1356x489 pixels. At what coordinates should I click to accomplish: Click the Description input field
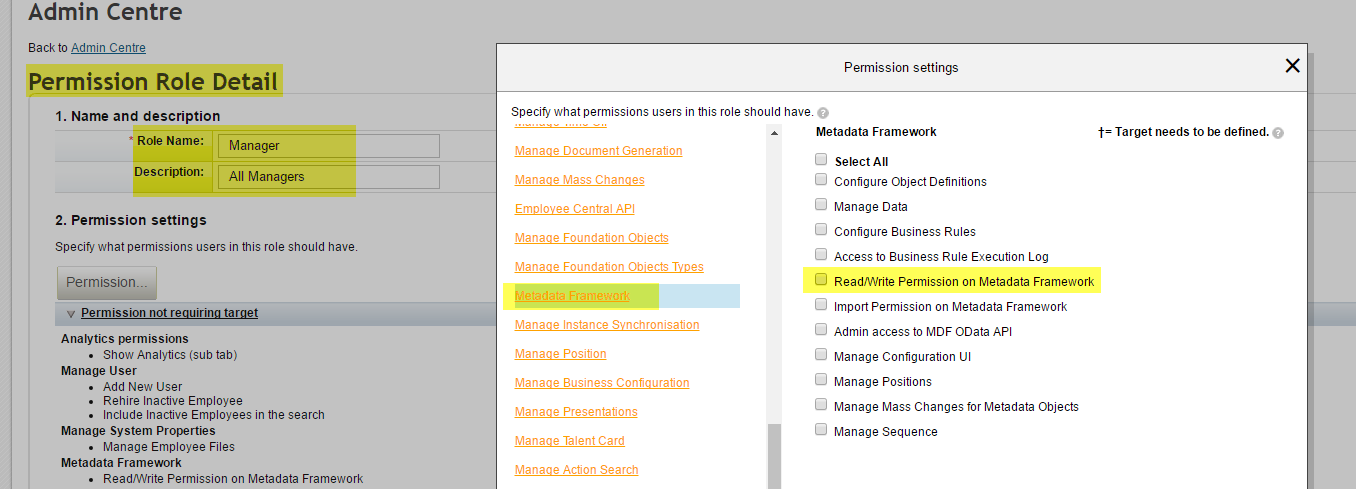click(329, 177)
